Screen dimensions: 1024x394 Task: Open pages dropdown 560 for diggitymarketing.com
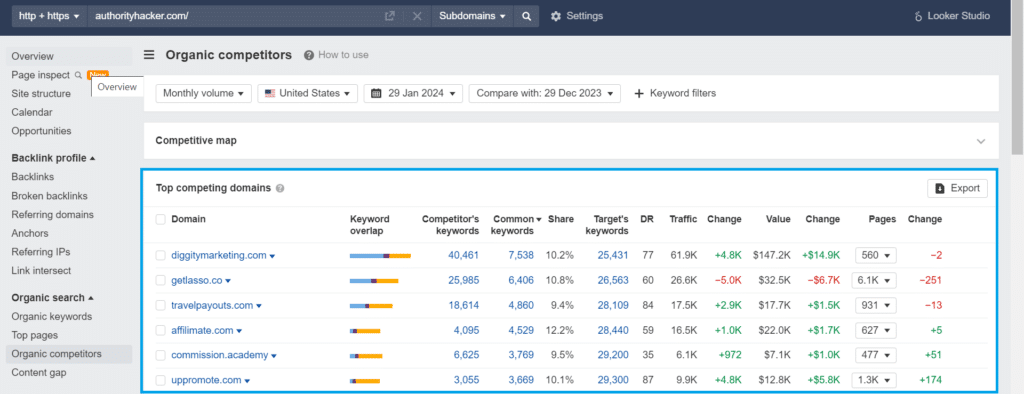pos(876,255)
